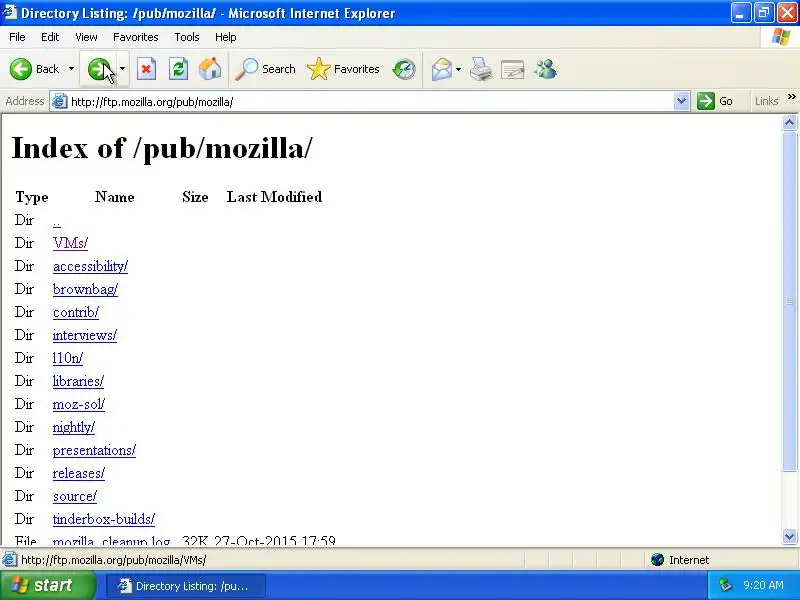Open the releases/ directory link
The image size is (800, 600).
tap(79, 473)
